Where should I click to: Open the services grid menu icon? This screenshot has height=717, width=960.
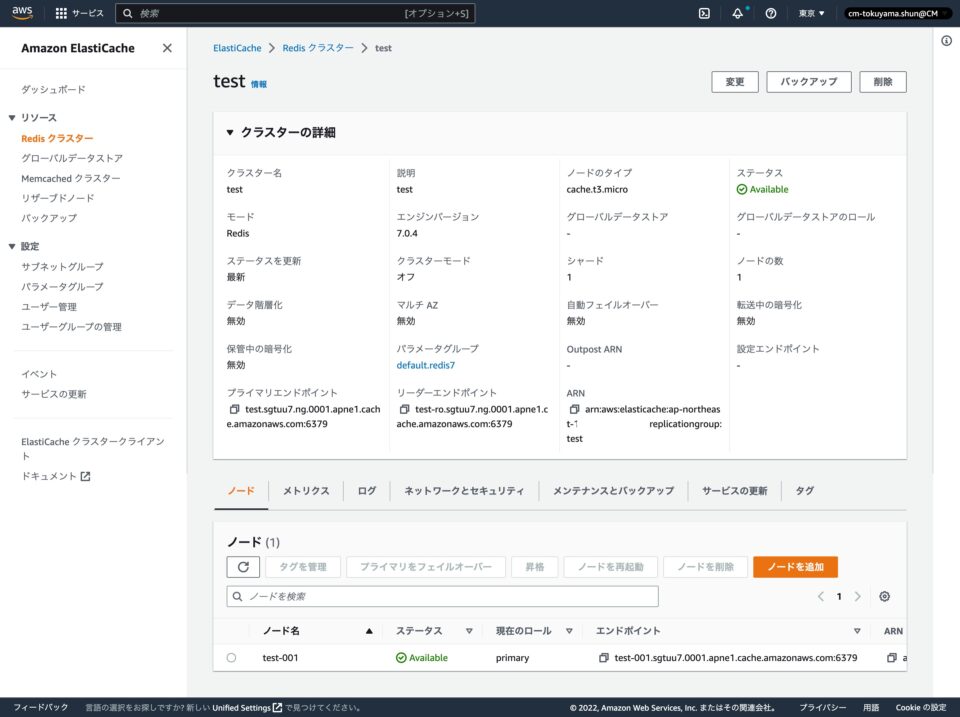pos(61,13)
